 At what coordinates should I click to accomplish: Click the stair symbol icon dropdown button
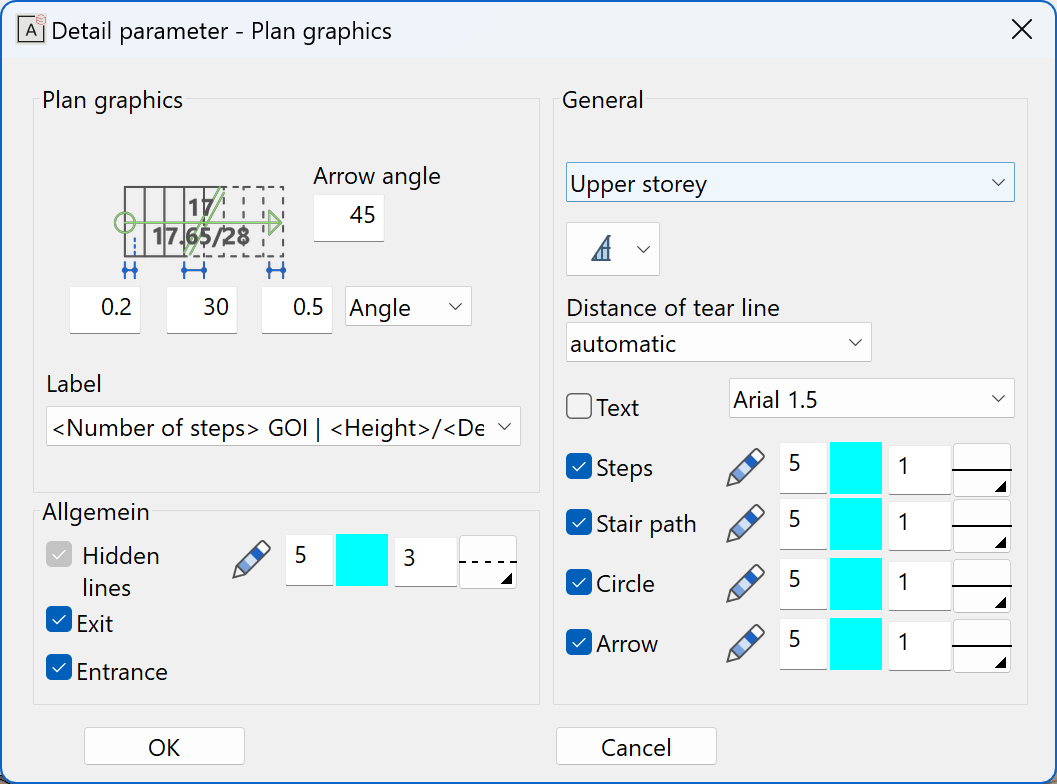[613, 249]
